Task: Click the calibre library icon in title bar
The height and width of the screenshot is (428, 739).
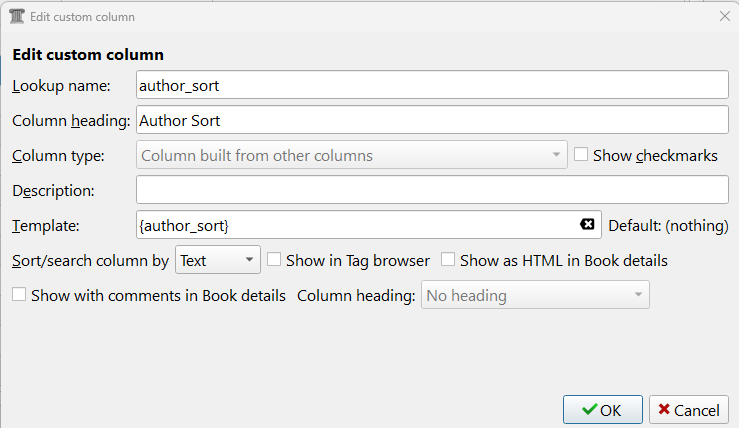Action: tap(16, 17)
